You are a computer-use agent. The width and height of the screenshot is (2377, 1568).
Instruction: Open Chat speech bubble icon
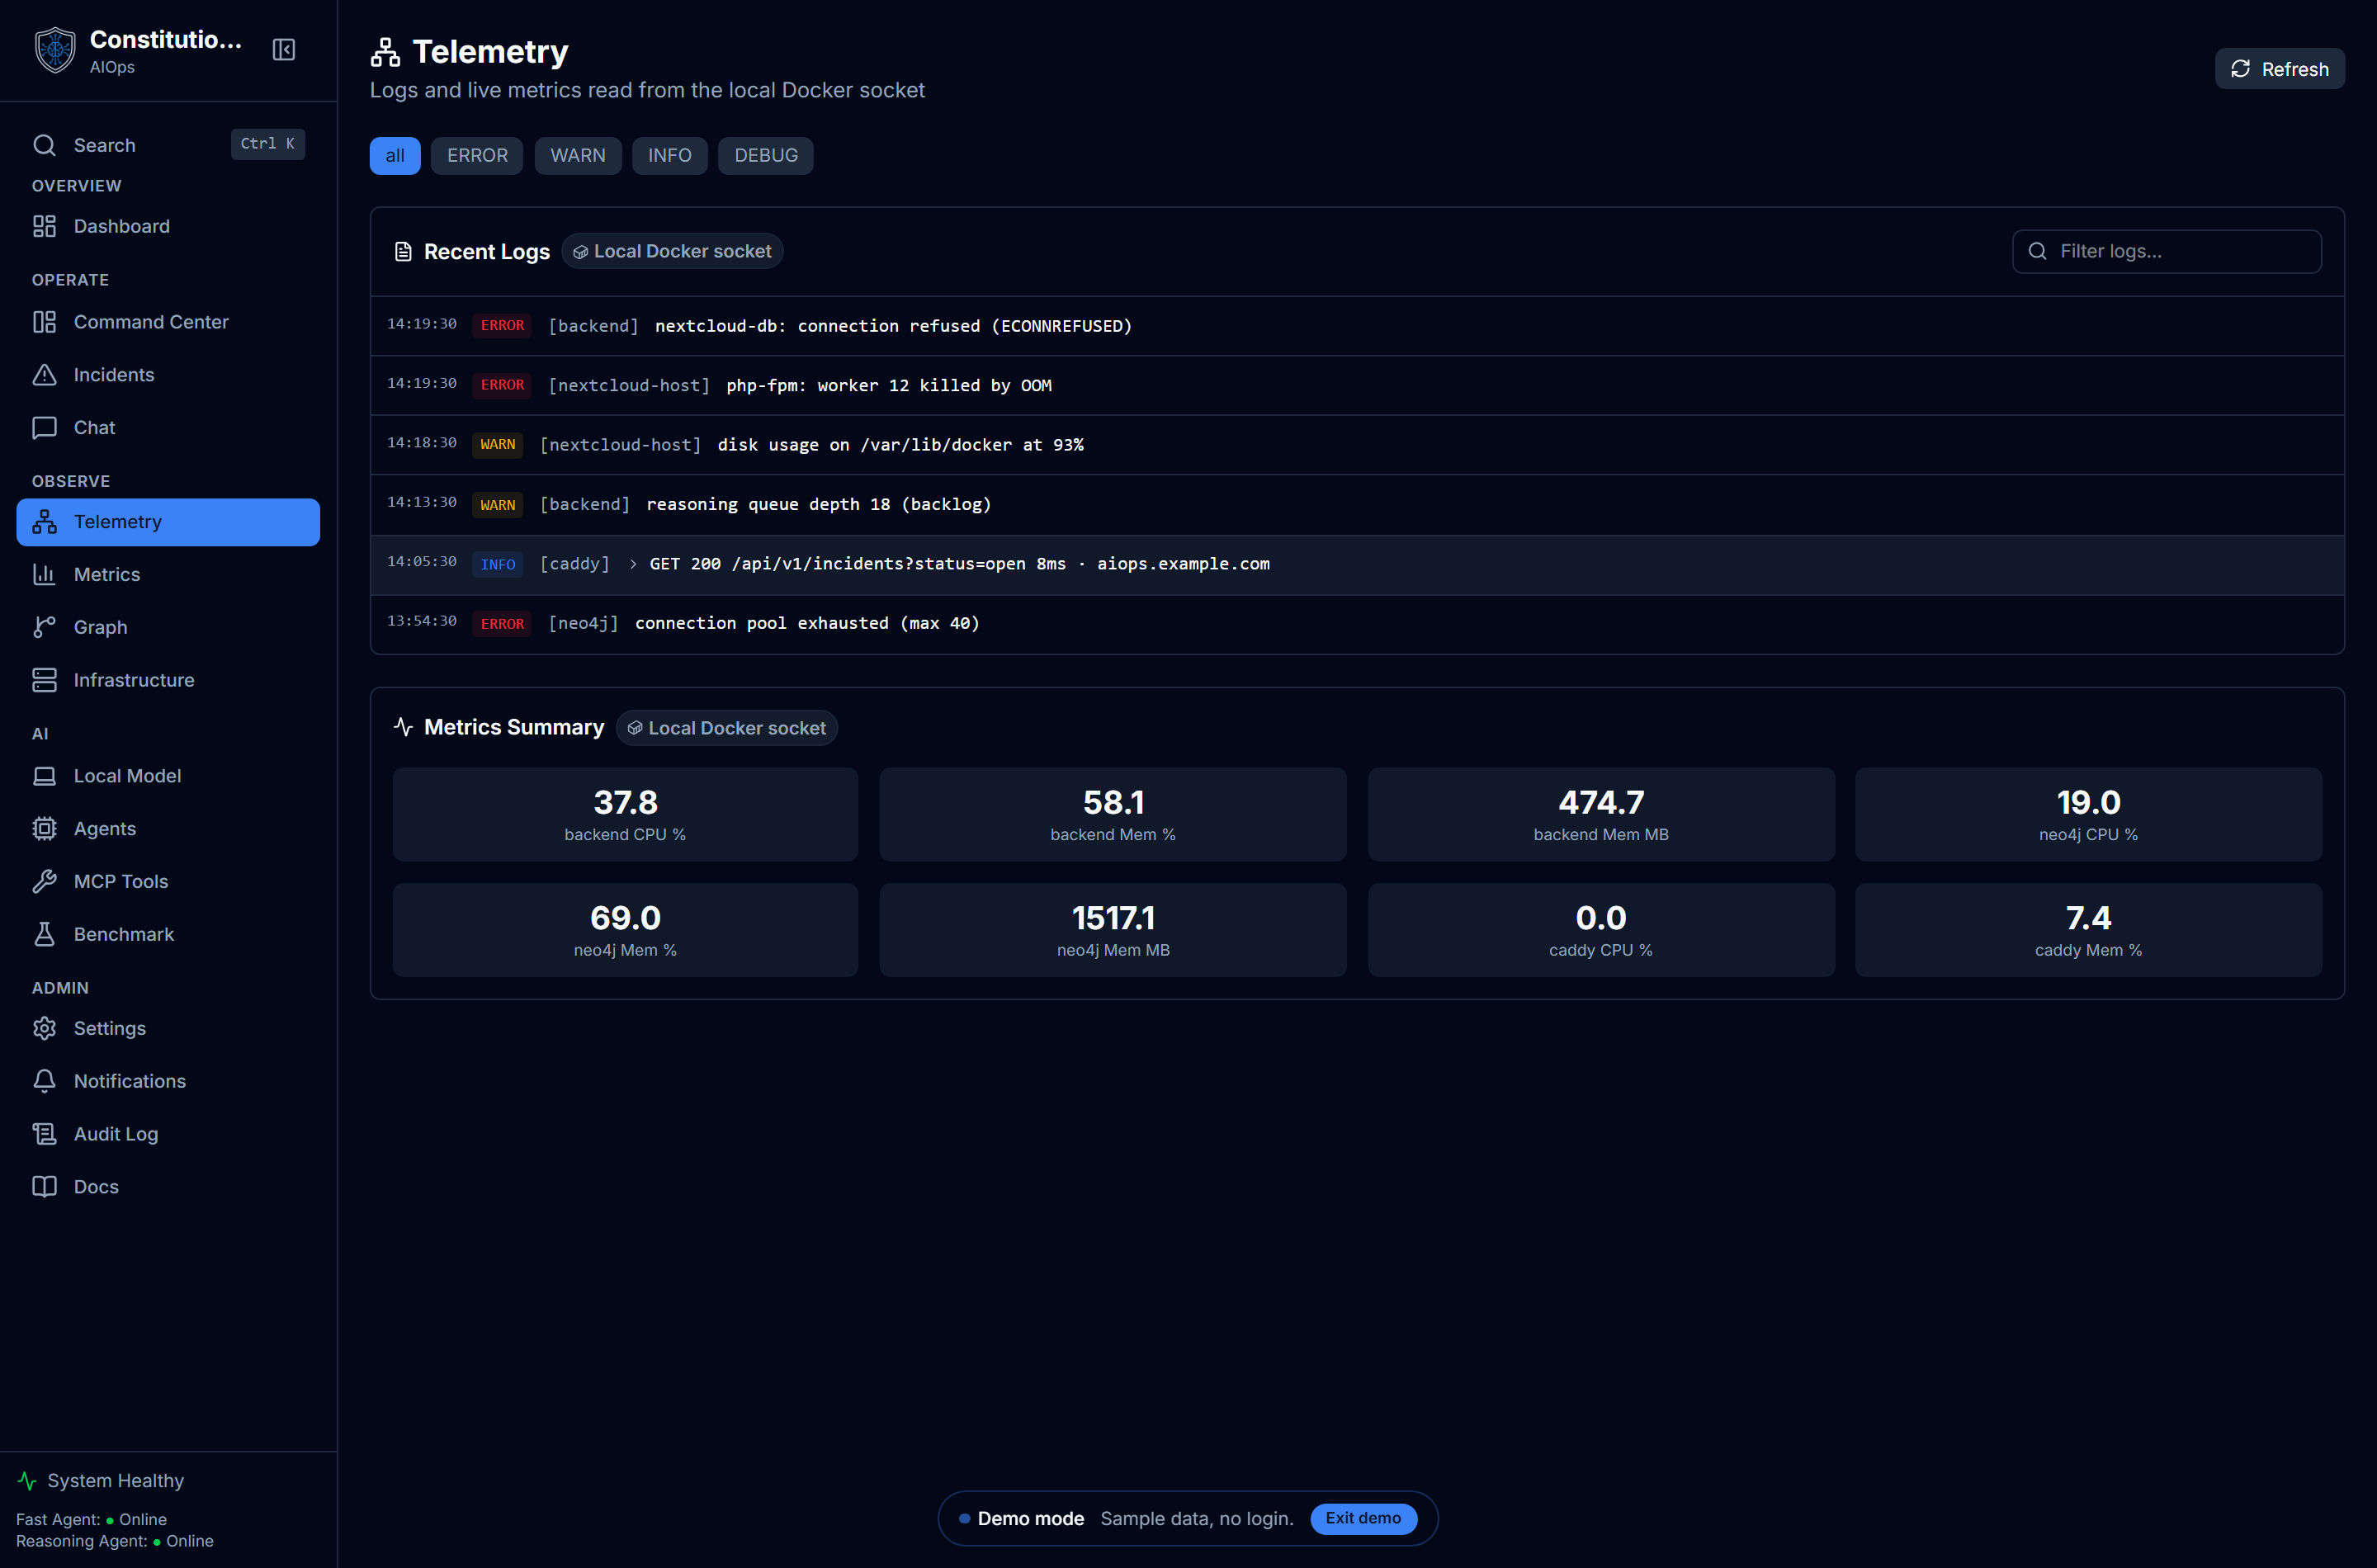[x=44, y=428]
